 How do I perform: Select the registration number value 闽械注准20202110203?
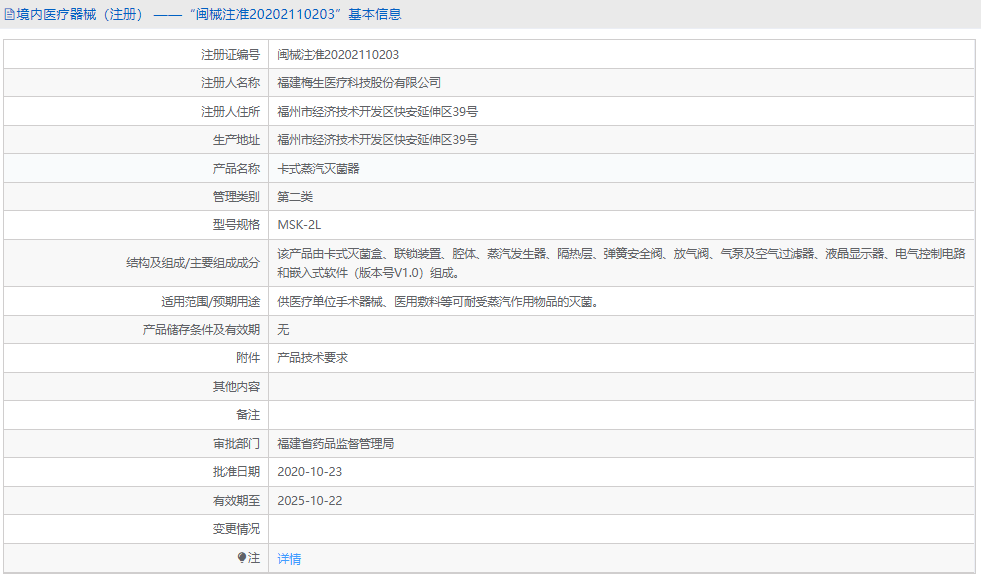[338, 55]
